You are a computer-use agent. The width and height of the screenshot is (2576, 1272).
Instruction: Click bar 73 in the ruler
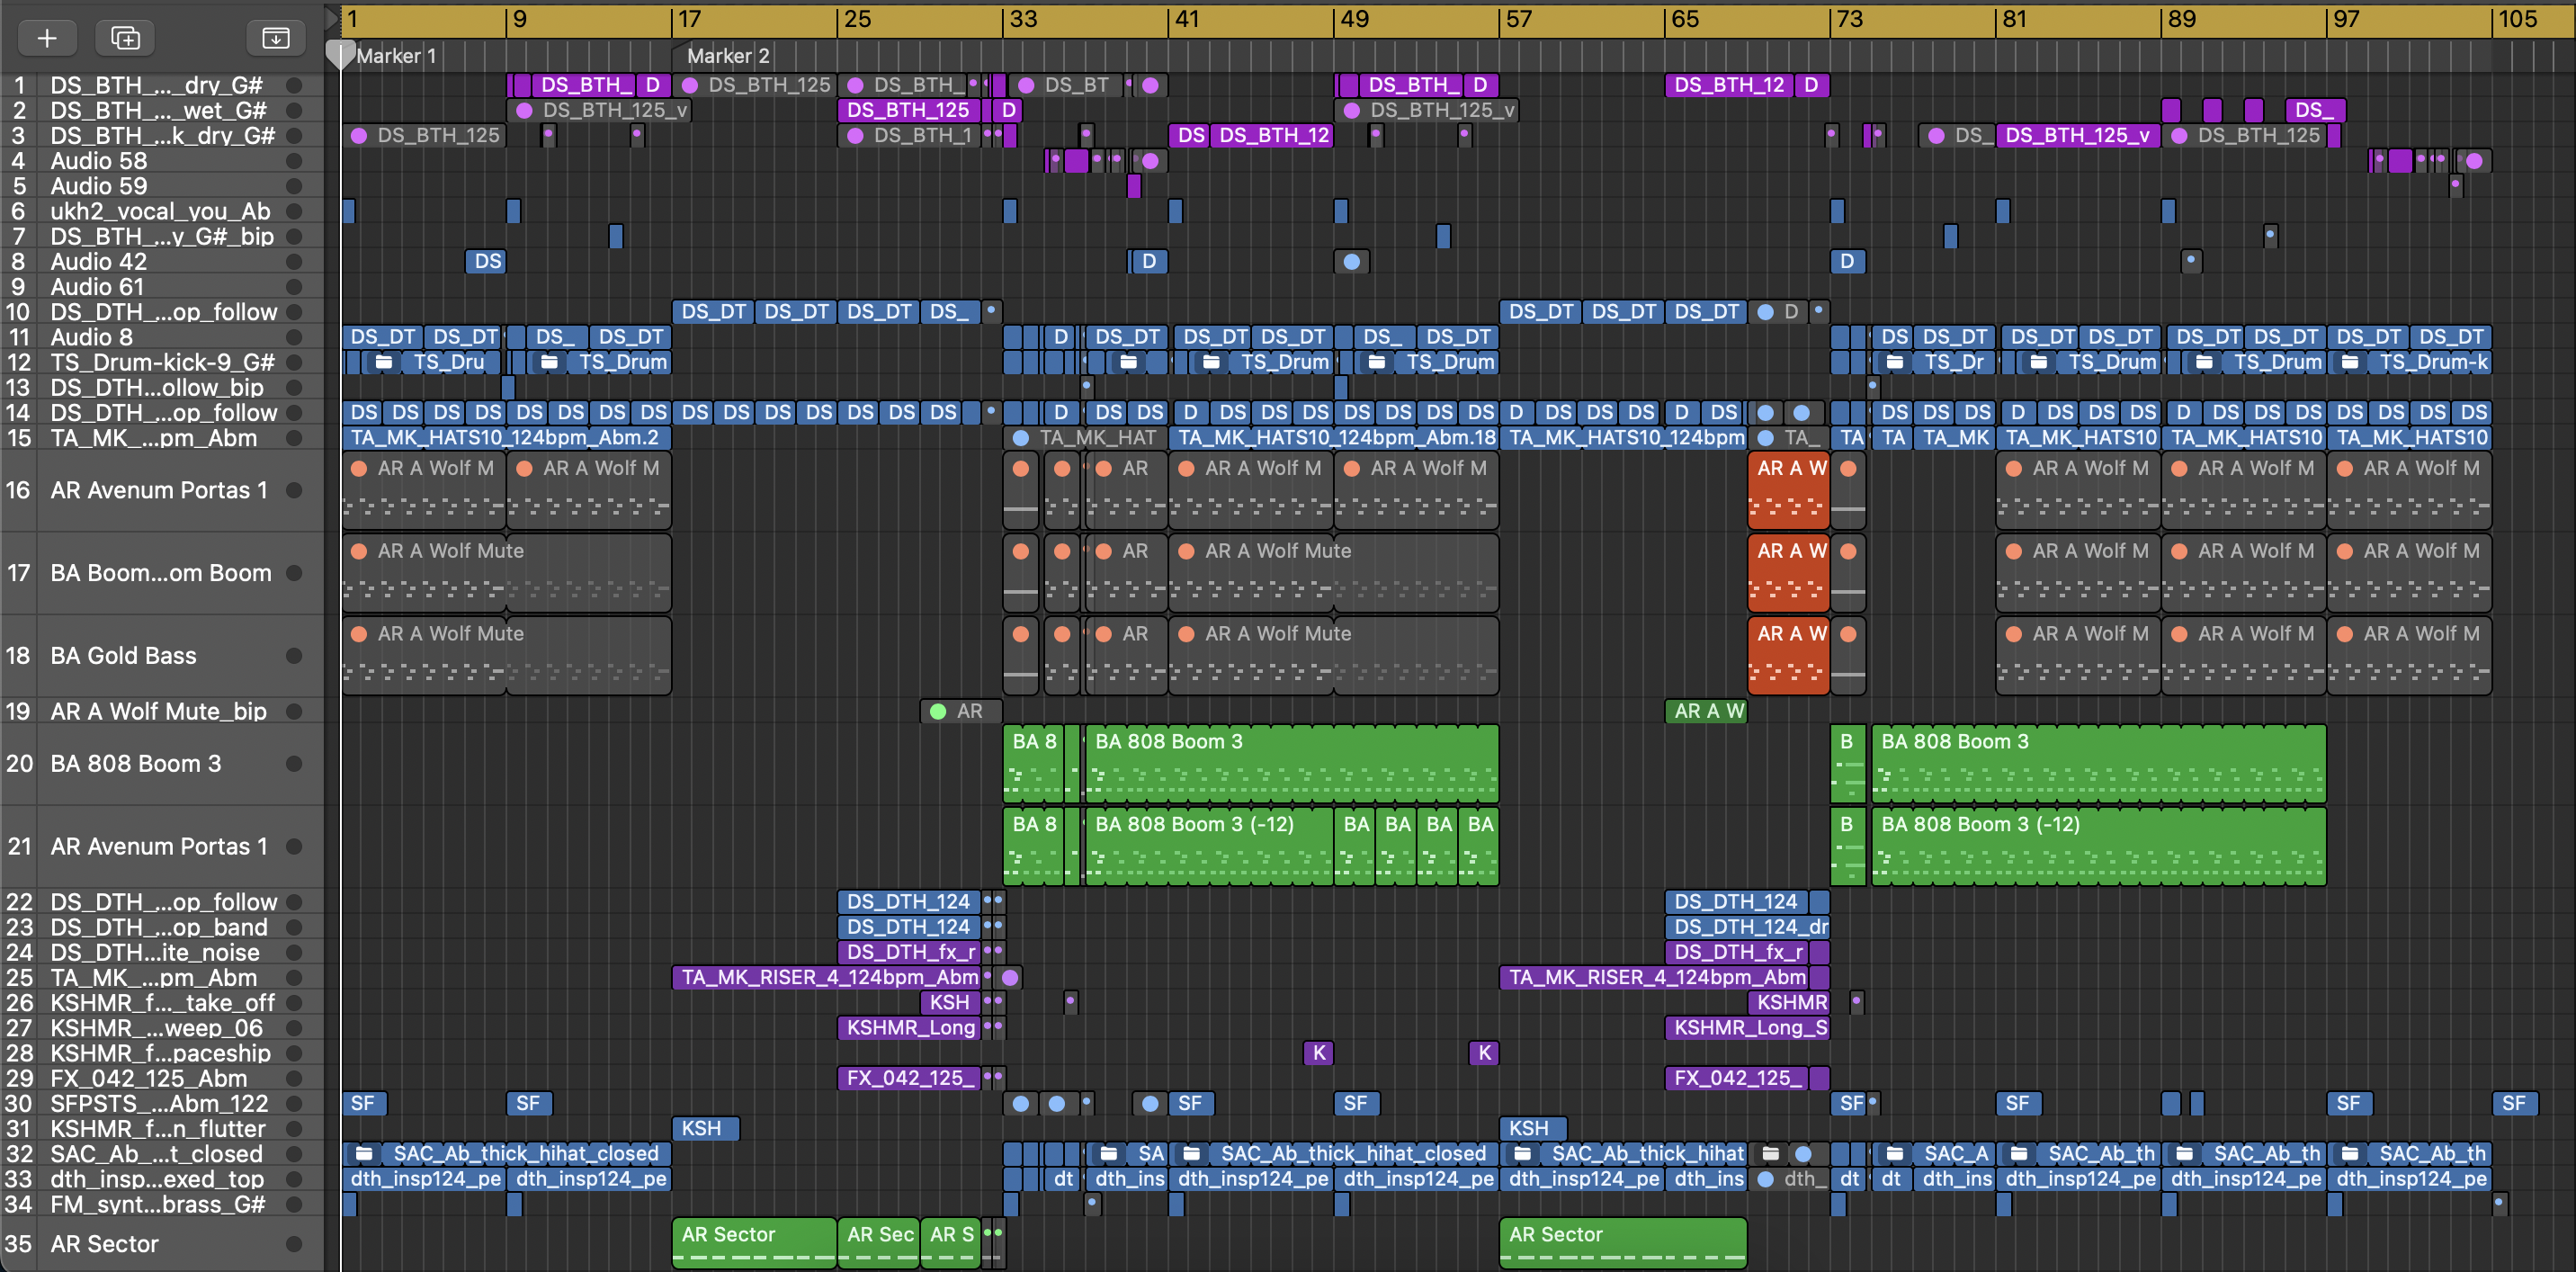coord(1850,19)
